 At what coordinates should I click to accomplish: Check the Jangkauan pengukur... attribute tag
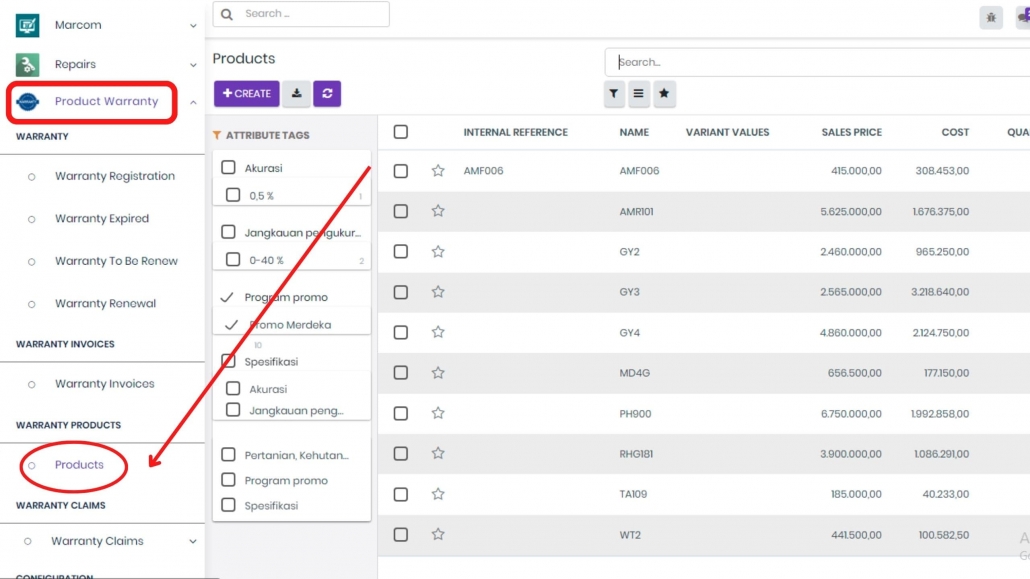(x=228, y=232)
